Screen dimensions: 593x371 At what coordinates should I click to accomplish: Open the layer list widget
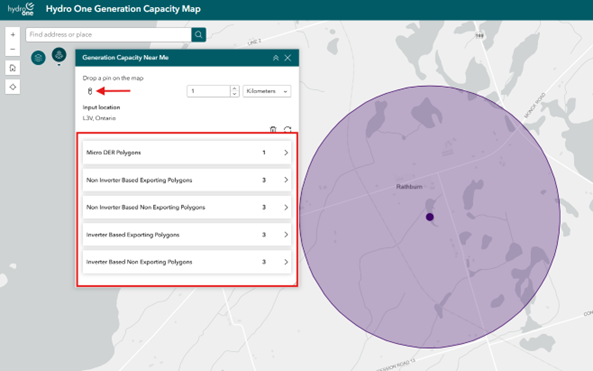point(38,58)
